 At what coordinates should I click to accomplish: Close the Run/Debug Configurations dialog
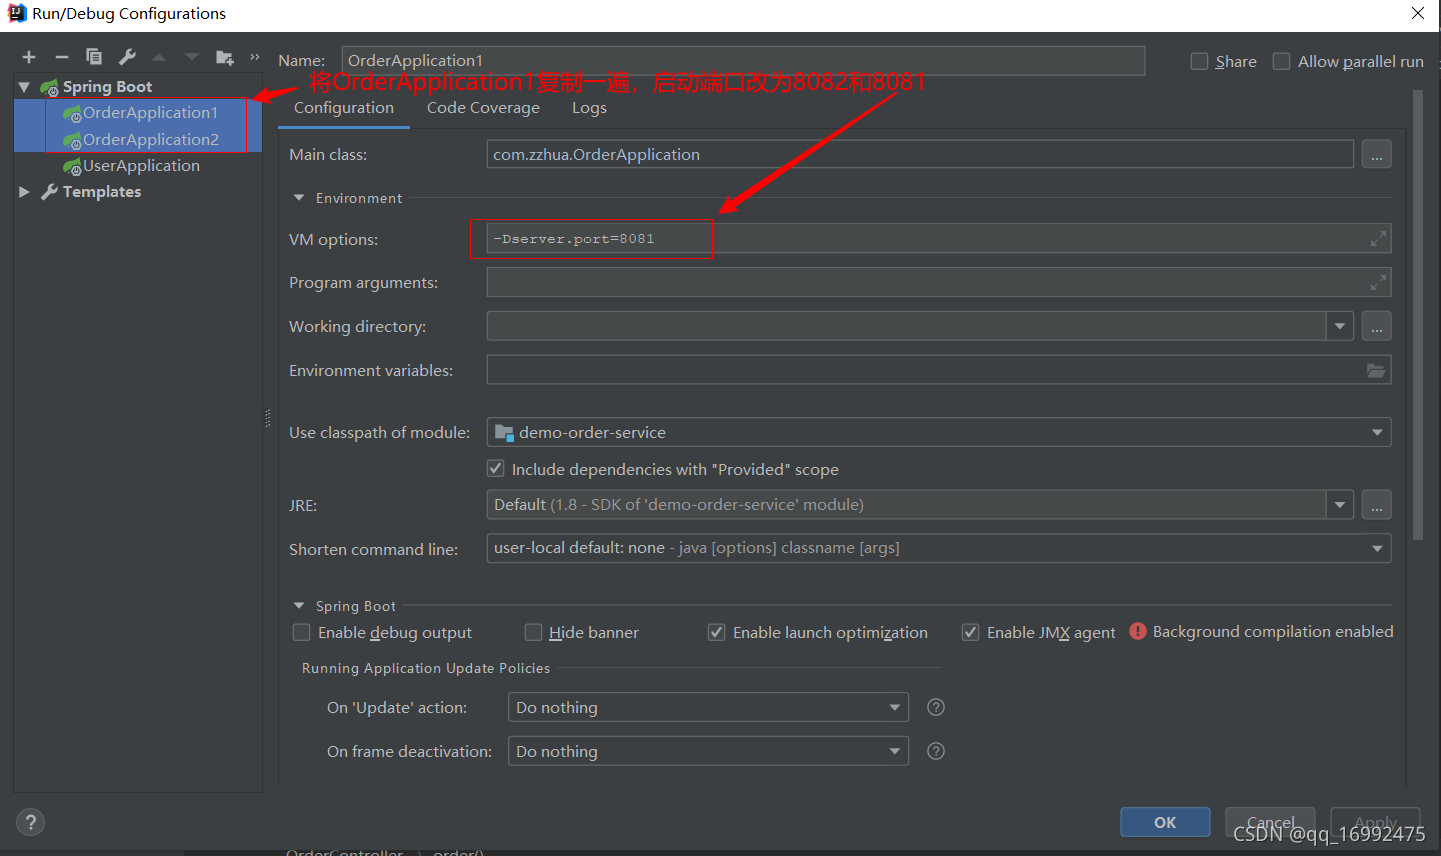pos(1418,14)
